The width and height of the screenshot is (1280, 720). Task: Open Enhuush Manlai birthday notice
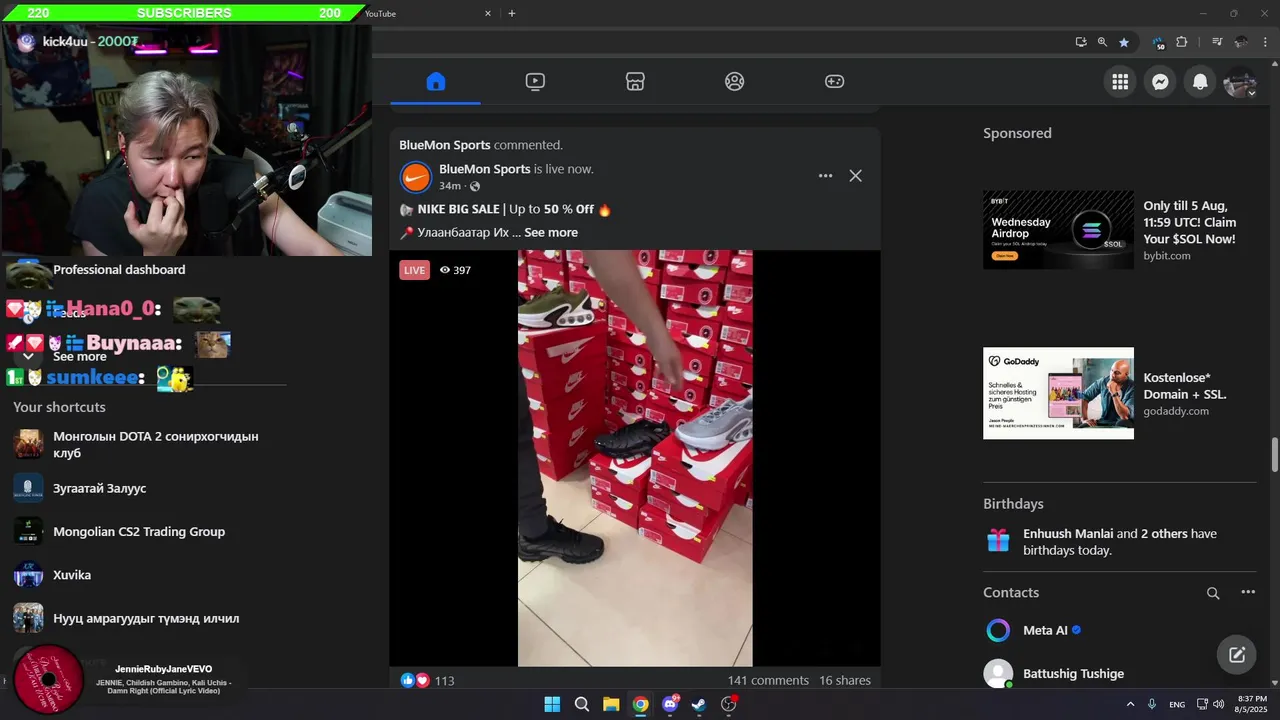(x=1120, y=542)
